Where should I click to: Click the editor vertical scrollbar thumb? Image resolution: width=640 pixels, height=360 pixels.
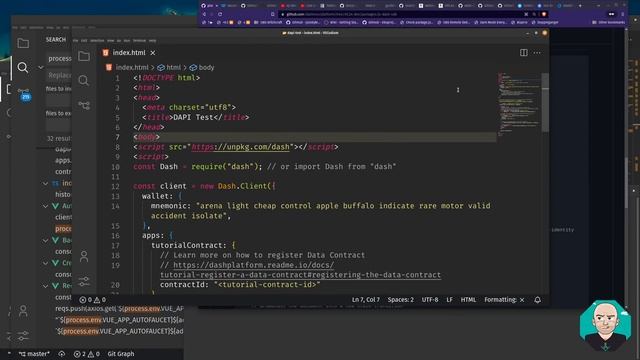pyautogui.click(x=545, y=102)
